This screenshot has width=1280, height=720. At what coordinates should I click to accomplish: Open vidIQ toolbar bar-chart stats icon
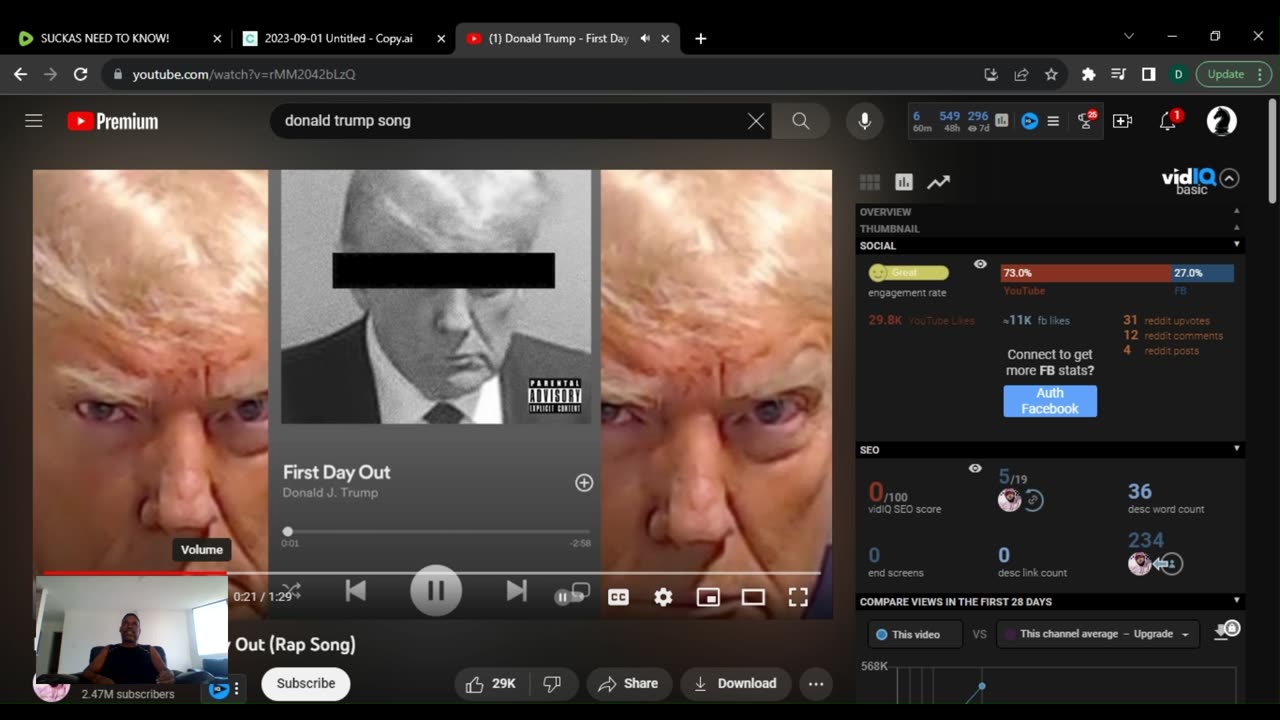[x=1002, y=120]
